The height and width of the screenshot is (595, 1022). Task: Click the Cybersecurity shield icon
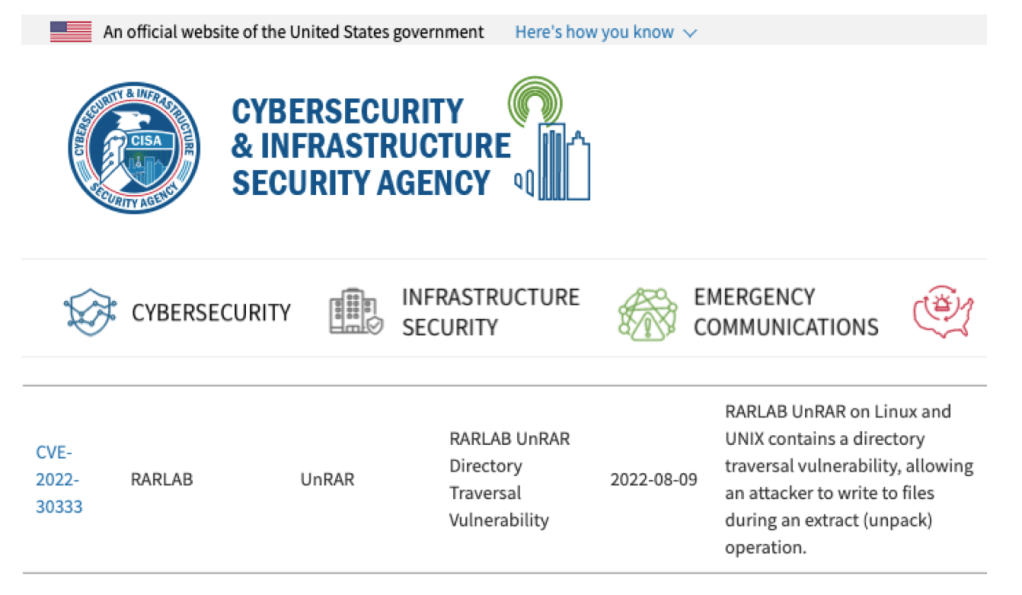(90, 312)
